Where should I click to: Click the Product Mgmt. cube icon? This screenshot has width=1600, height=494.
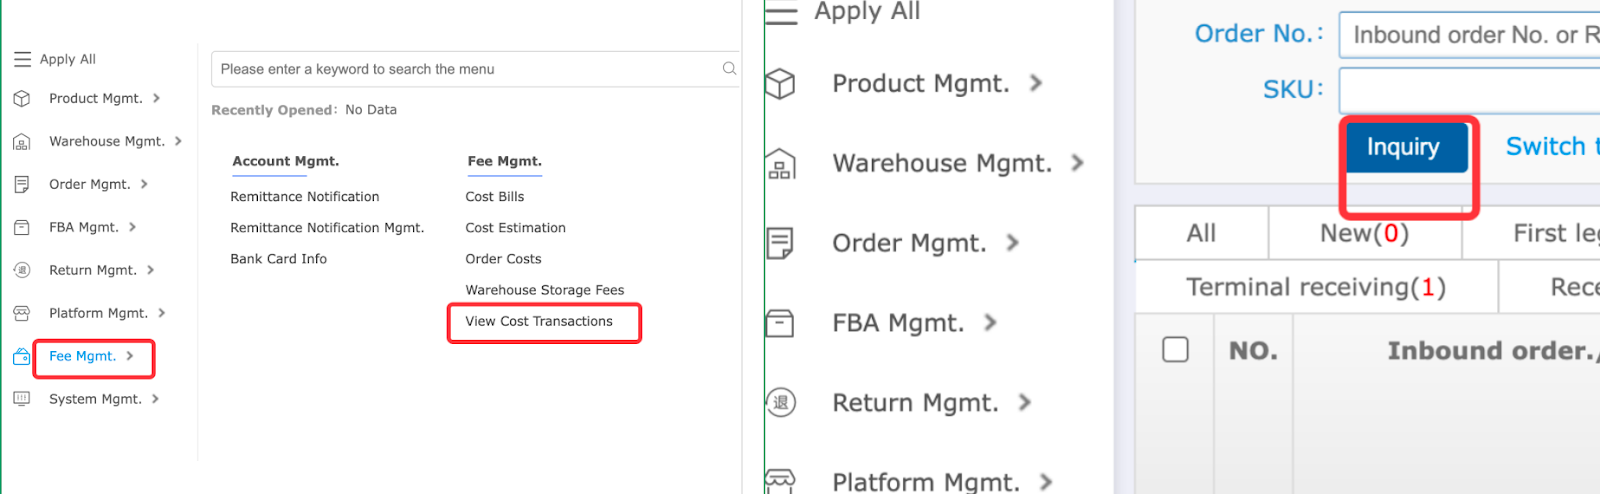22,98
